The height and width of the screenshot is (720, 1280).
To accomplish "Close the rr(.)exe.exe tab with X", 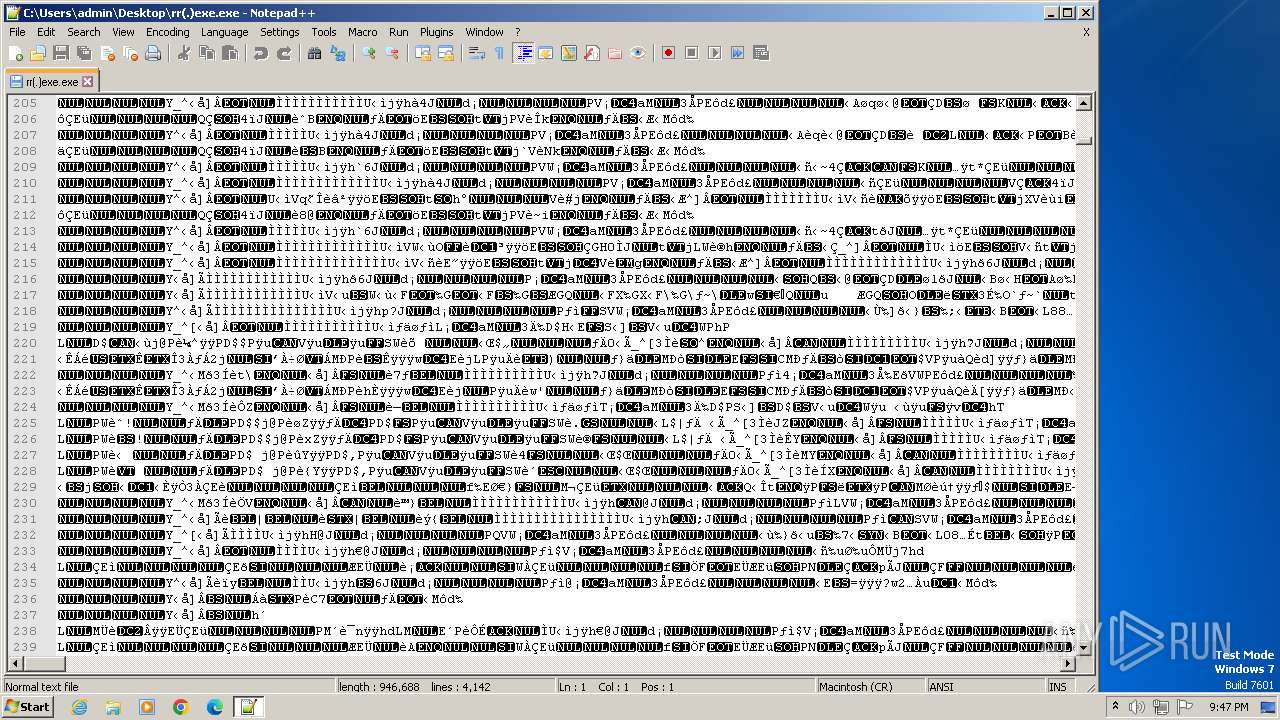I will [x=87, y=82].
